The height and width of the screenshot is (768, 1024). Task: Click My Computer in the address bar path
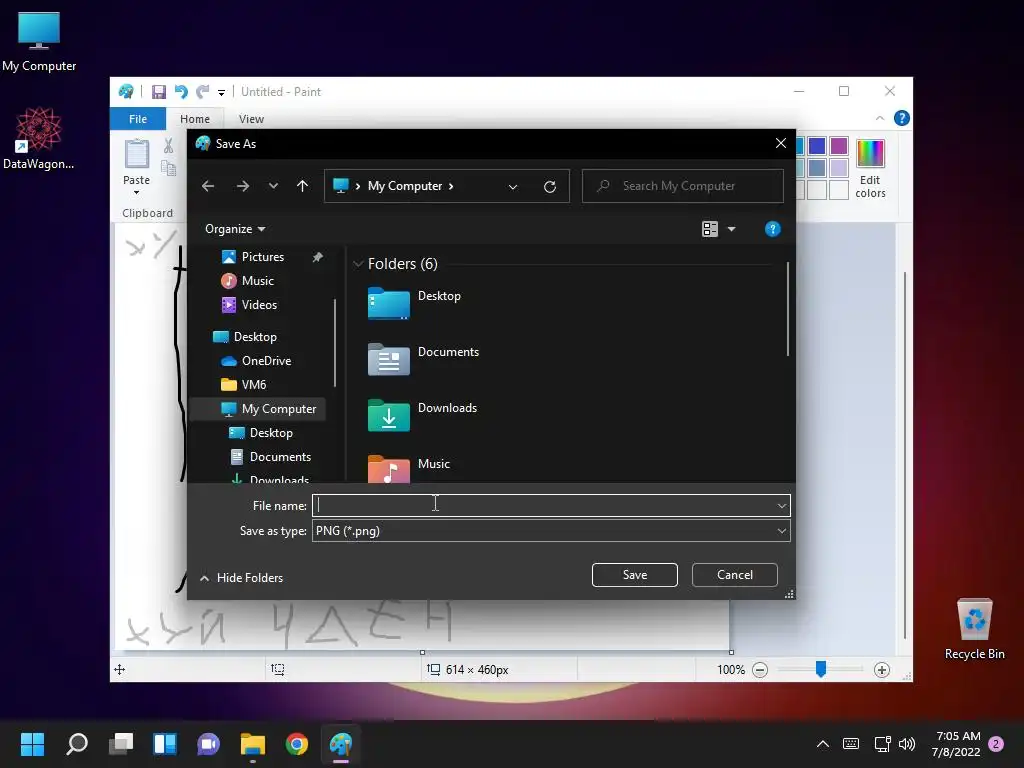pos(405,186)
